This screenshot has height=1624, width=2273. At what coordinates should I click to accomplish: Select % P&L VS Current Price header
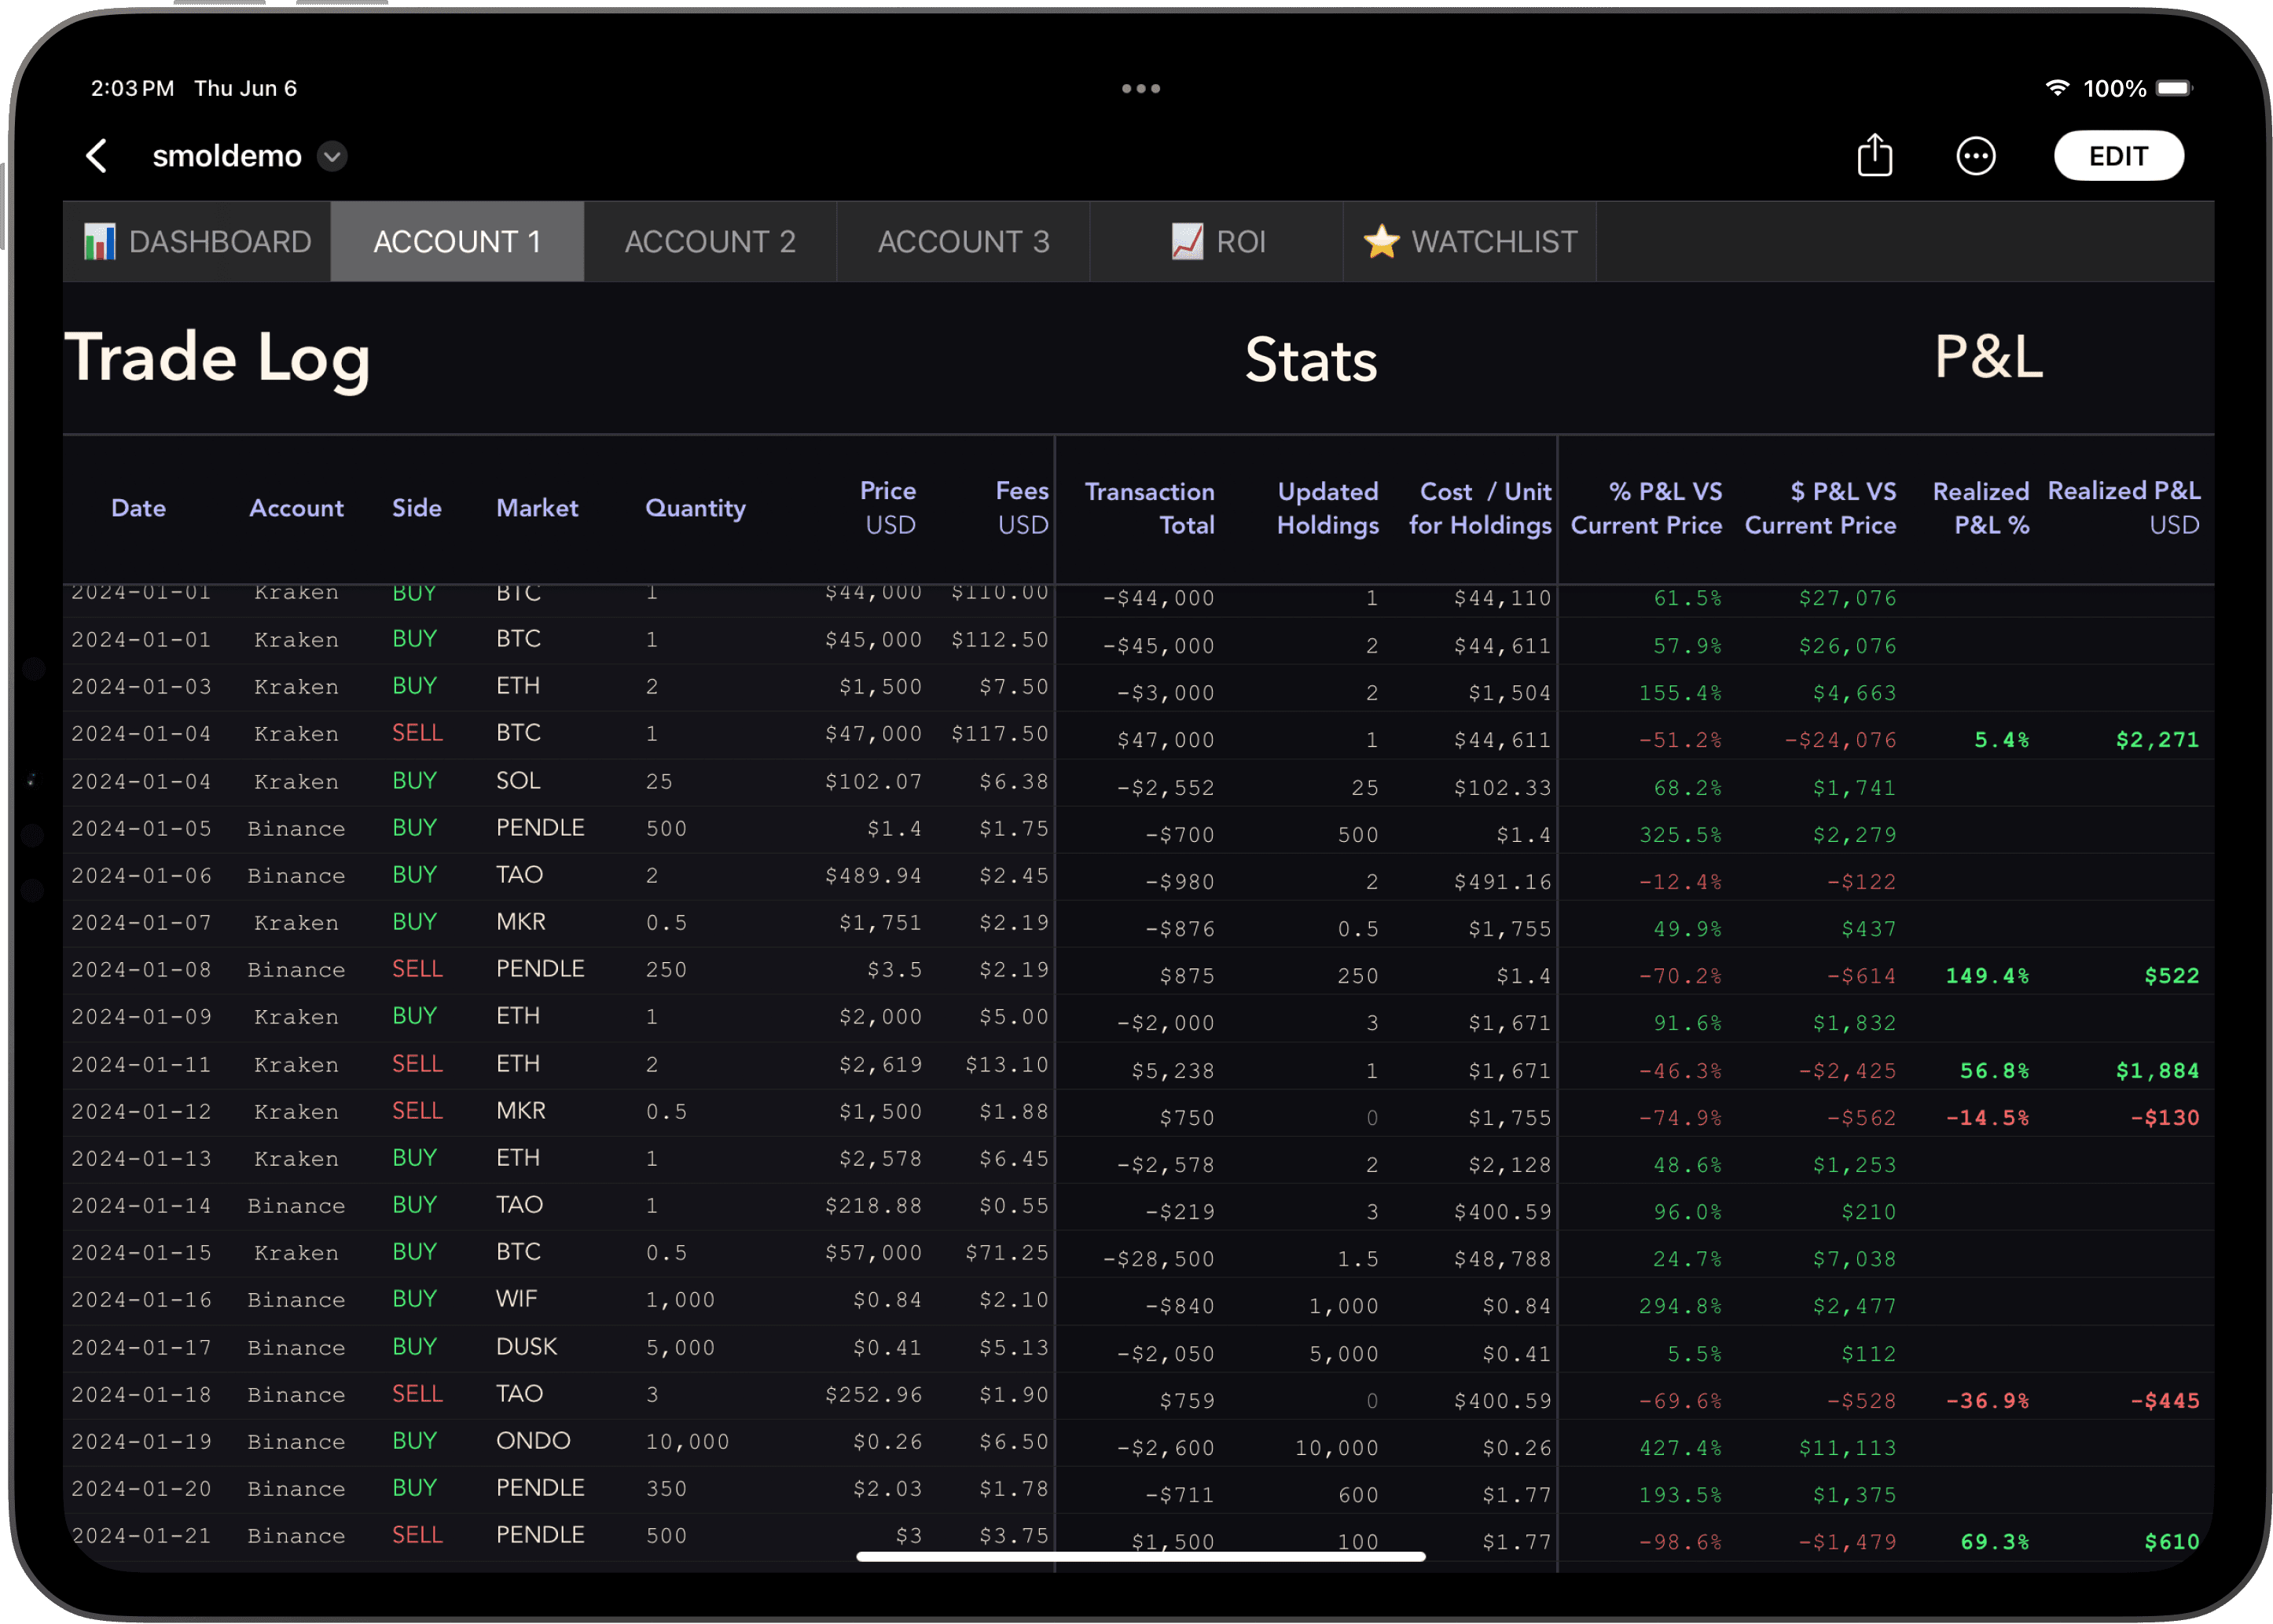[1646, 508]
